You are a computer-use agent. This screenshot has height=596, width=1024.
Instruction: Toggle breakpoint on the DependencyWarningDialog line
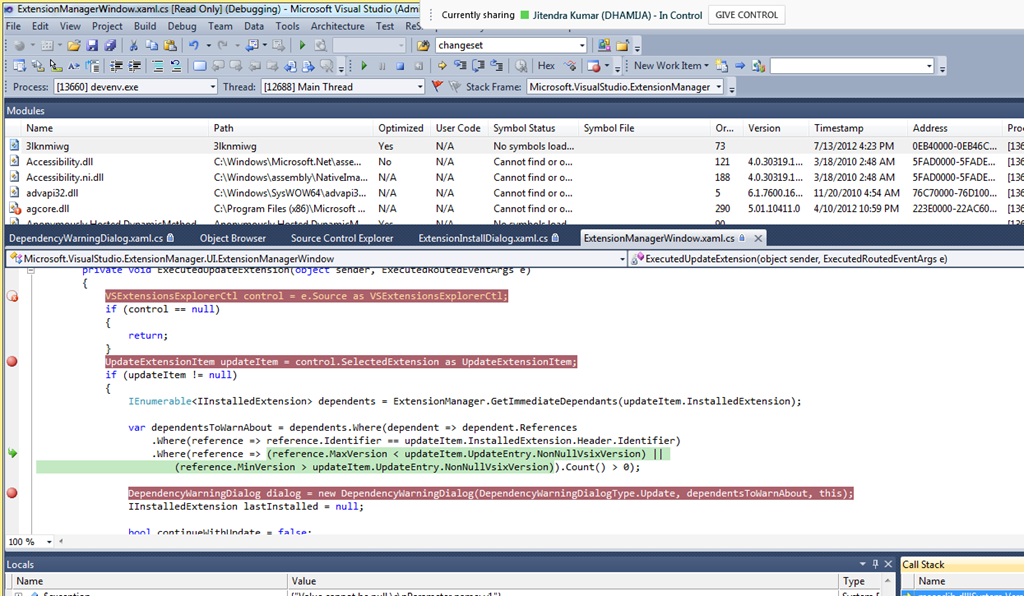coord(12,493)
